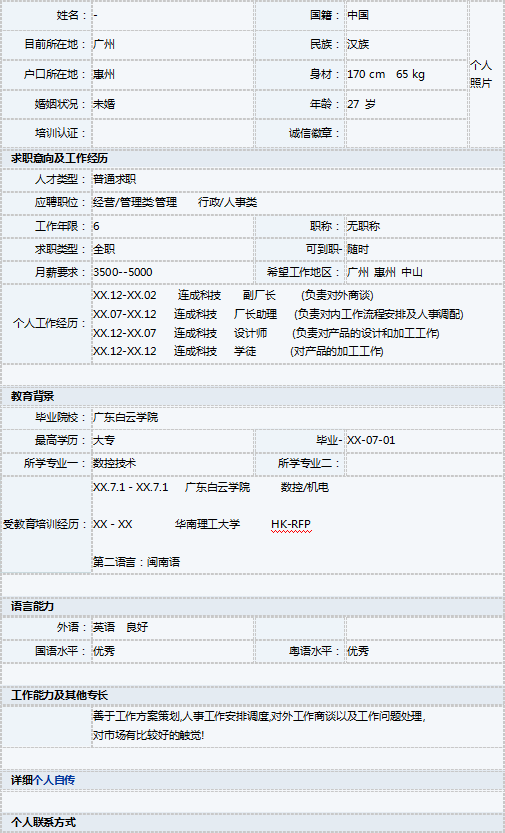Image resolution: width=505 pixels, height=833 pixels.
Task: Click the 行政/人事类 position text
Action: (227, 202)
